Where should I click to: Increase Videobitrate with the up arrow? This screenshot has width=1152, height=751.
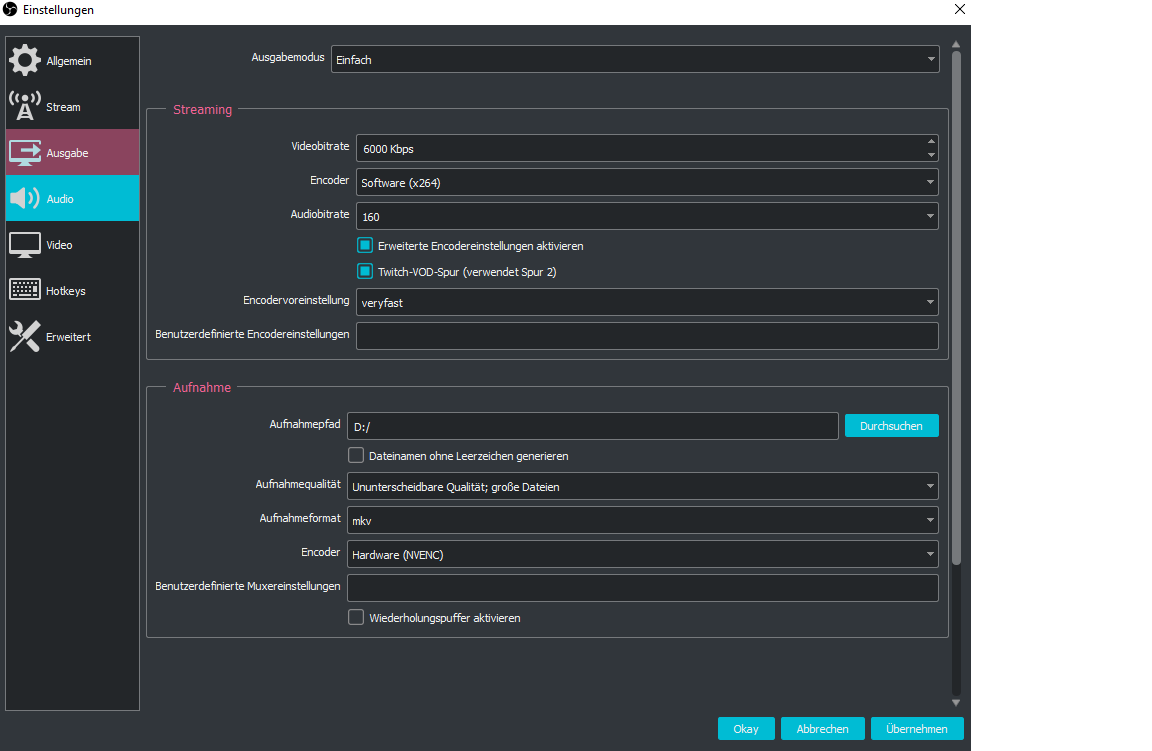[x=931, y=142]
